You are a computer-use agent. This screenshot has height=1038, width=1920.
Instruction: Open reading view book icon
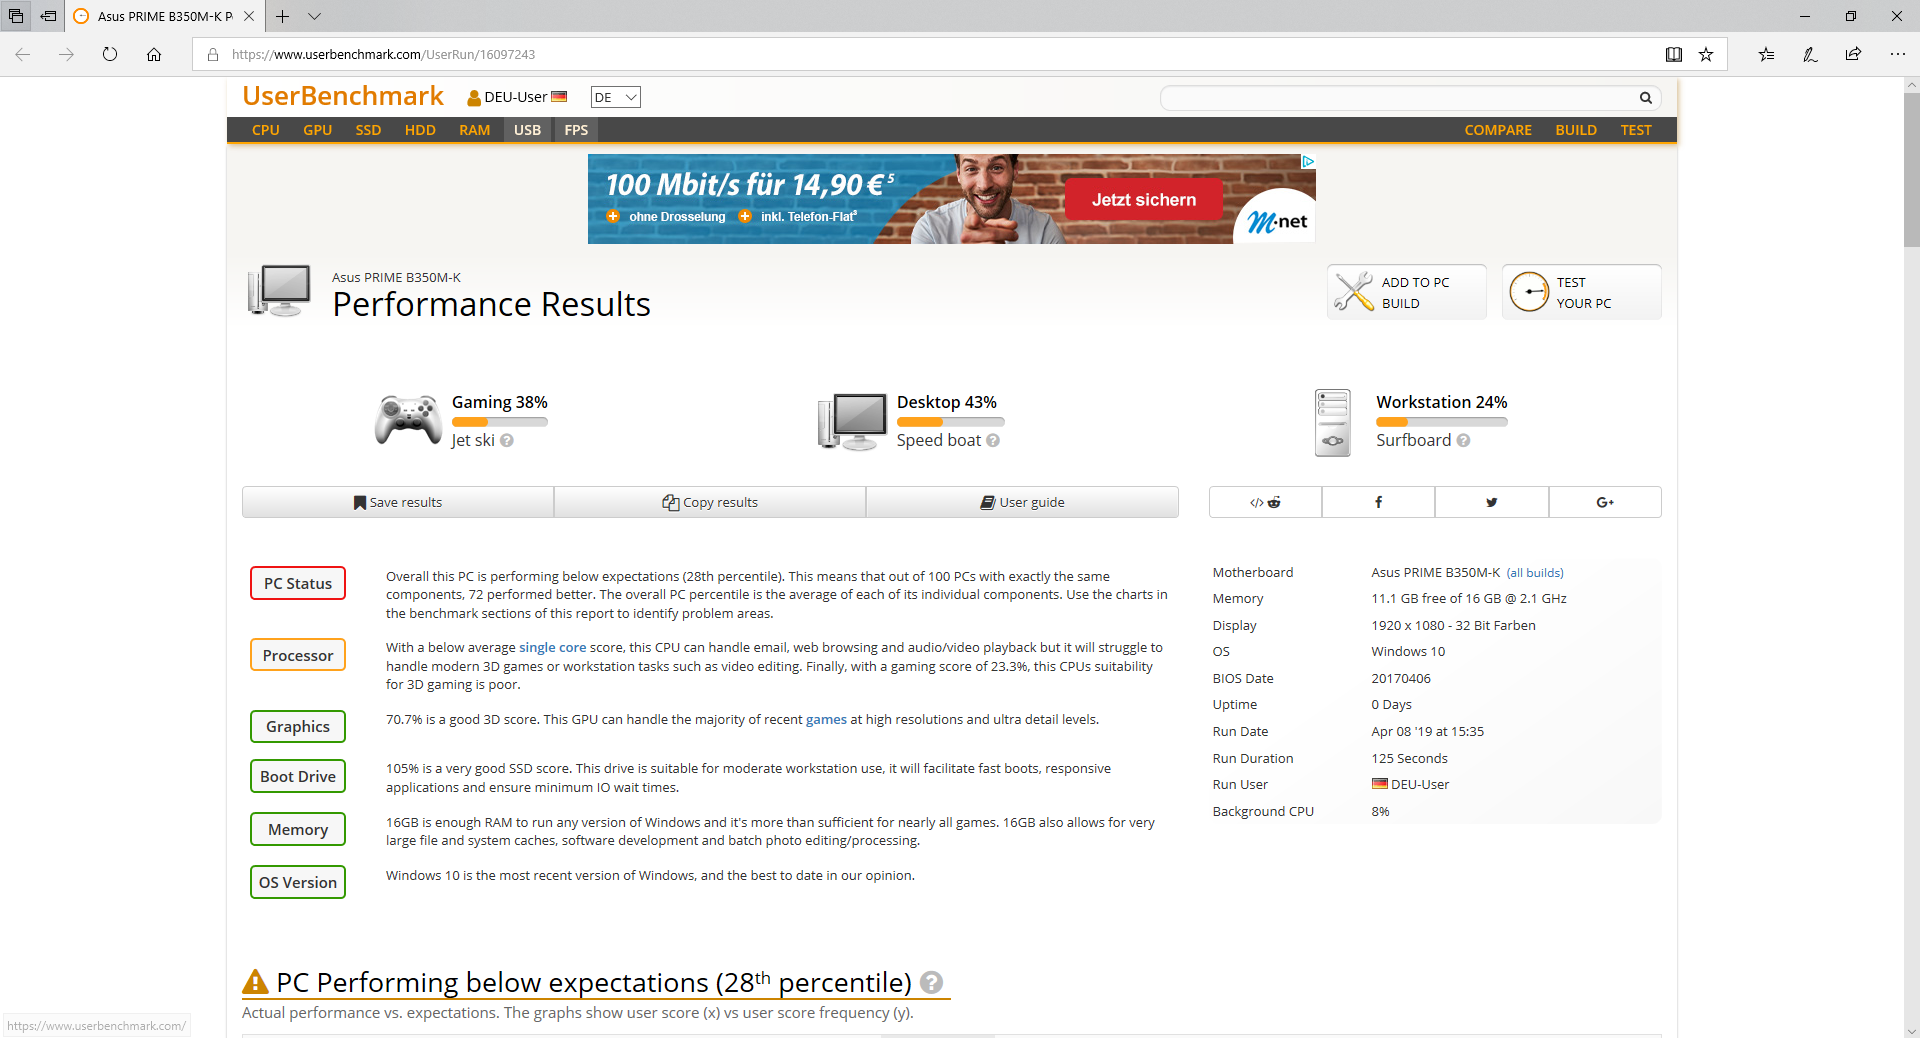click(x=1674, y=54)
